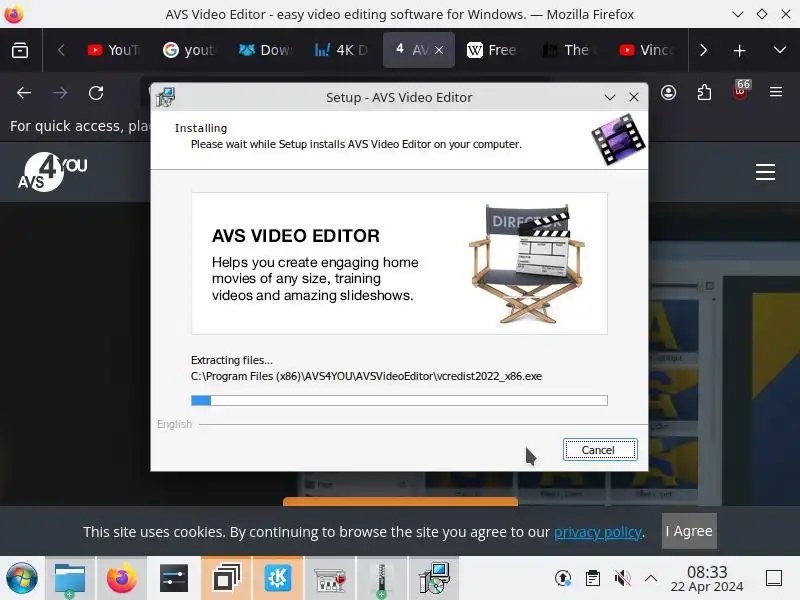Cancel the AVS Video Editor installation
Screen dimensions: 800x600
click(x=600, y=449)
